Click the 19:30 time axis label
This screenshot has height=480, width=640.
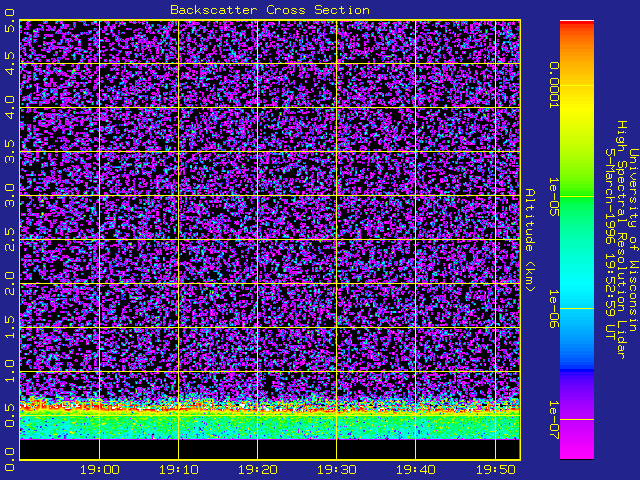tap(336, 470)
